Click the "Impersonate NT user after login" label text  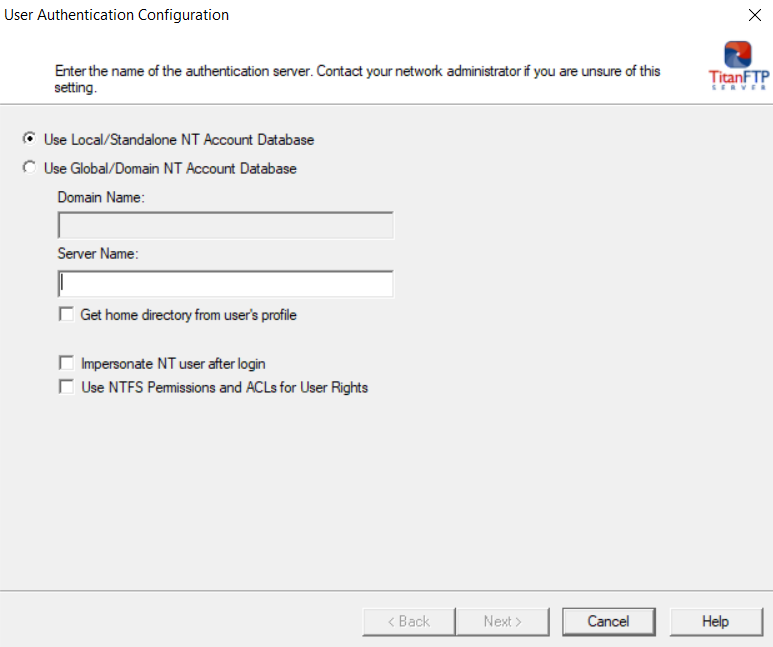173,364
